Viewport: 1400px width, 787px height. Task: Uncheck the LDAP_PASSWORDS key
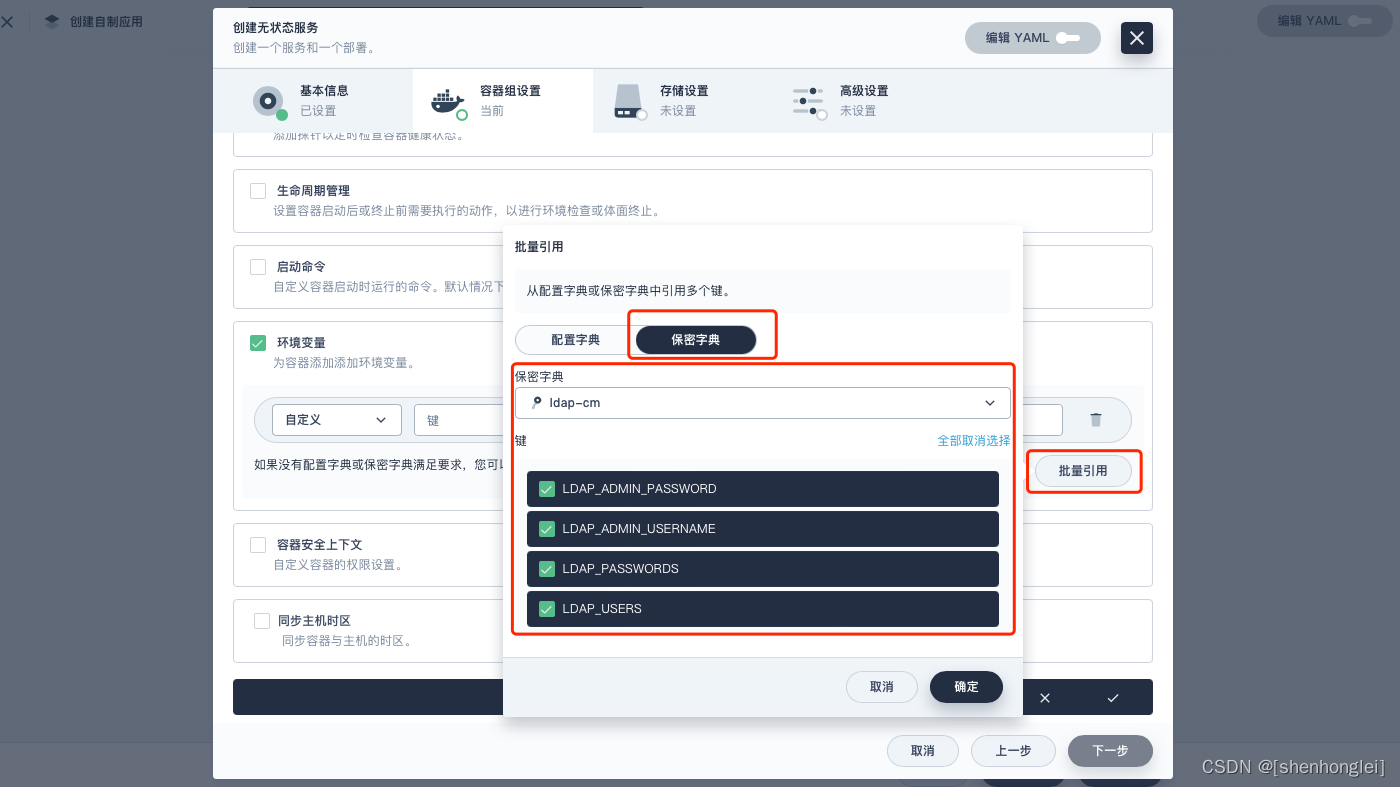pos(547,569)
